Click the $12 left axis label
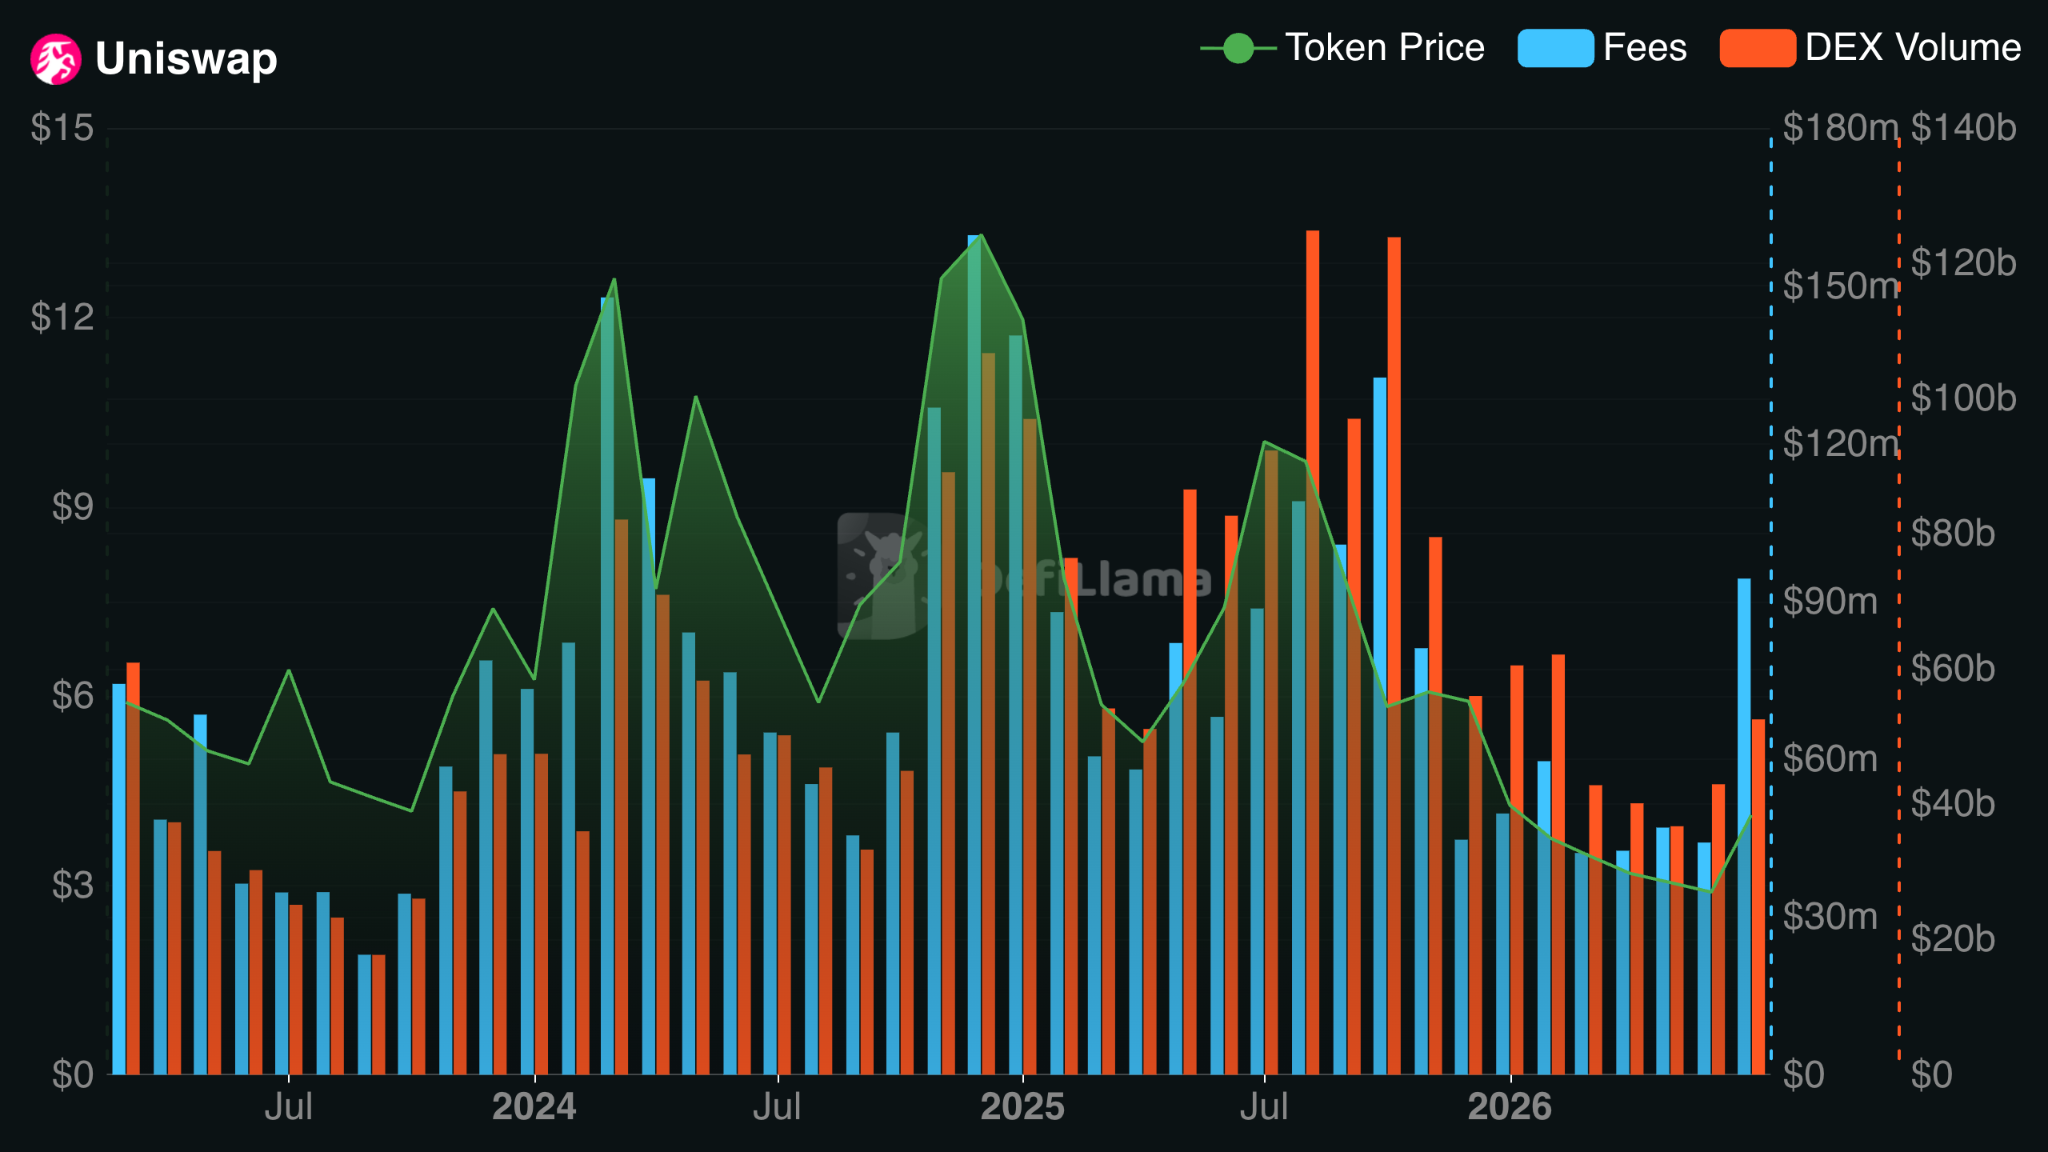This screenshot has height=1152, width=2048. point(62,317)
